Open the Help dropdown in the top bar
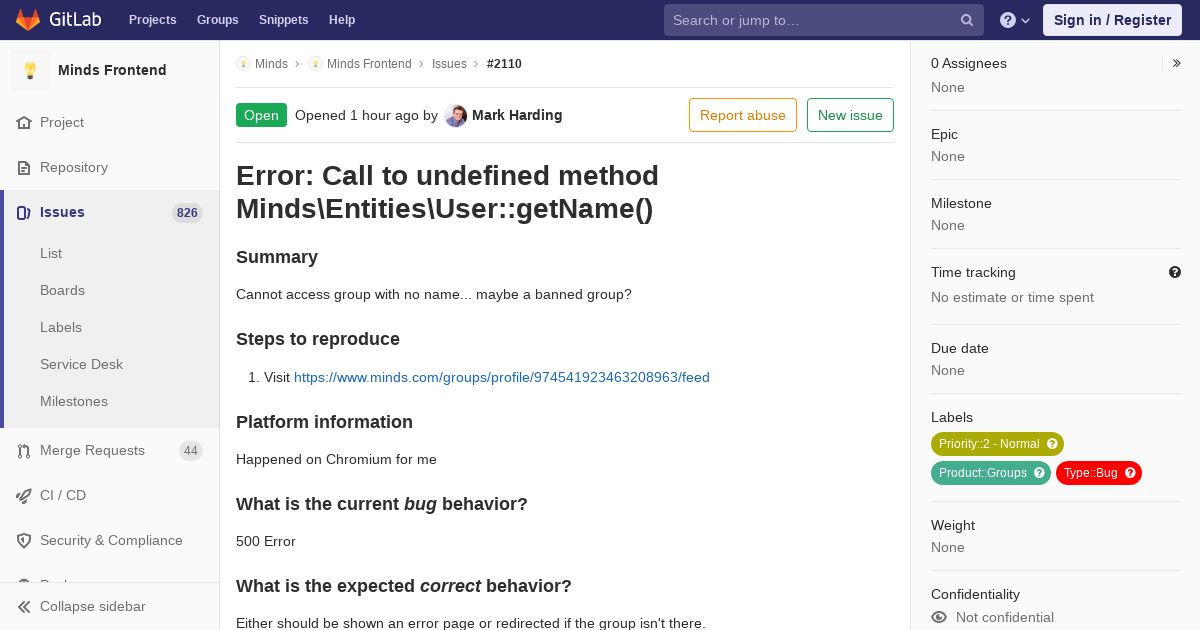 [1015, 20]
